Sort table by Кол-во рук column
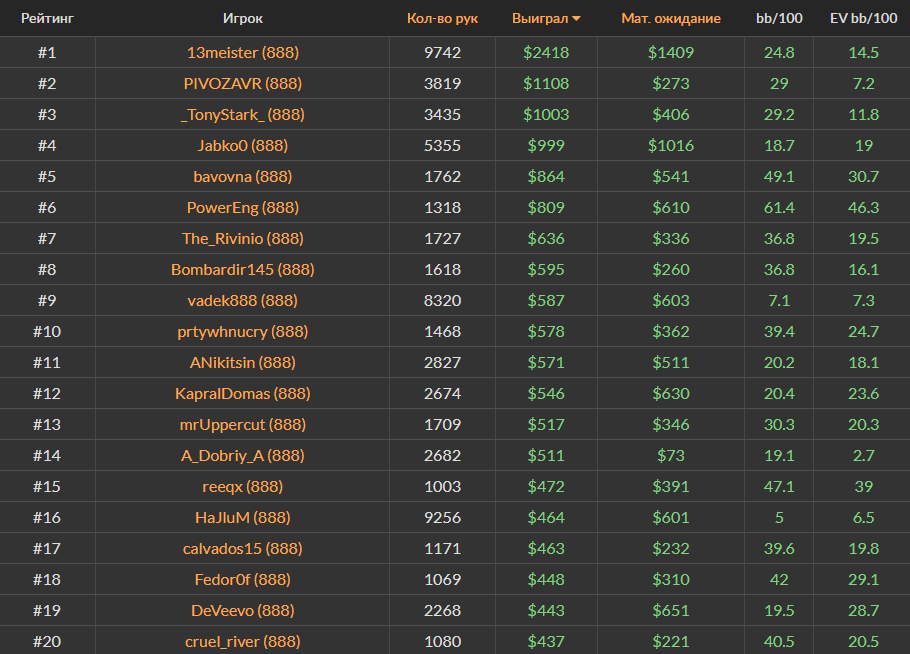910x654 pixels. click(442, 18)
